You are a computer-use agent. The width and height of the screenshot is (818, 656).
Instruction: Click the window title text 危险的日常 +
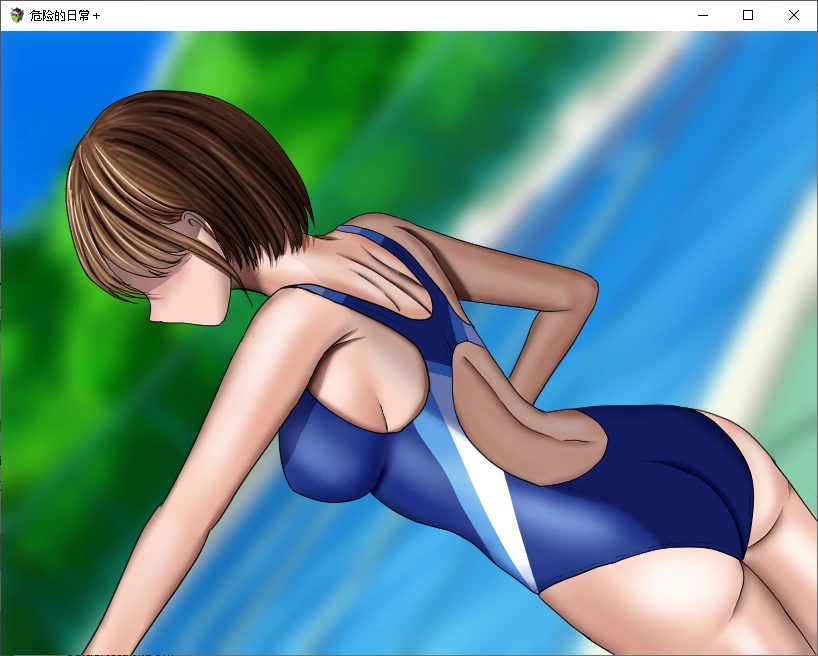point(65,16)
